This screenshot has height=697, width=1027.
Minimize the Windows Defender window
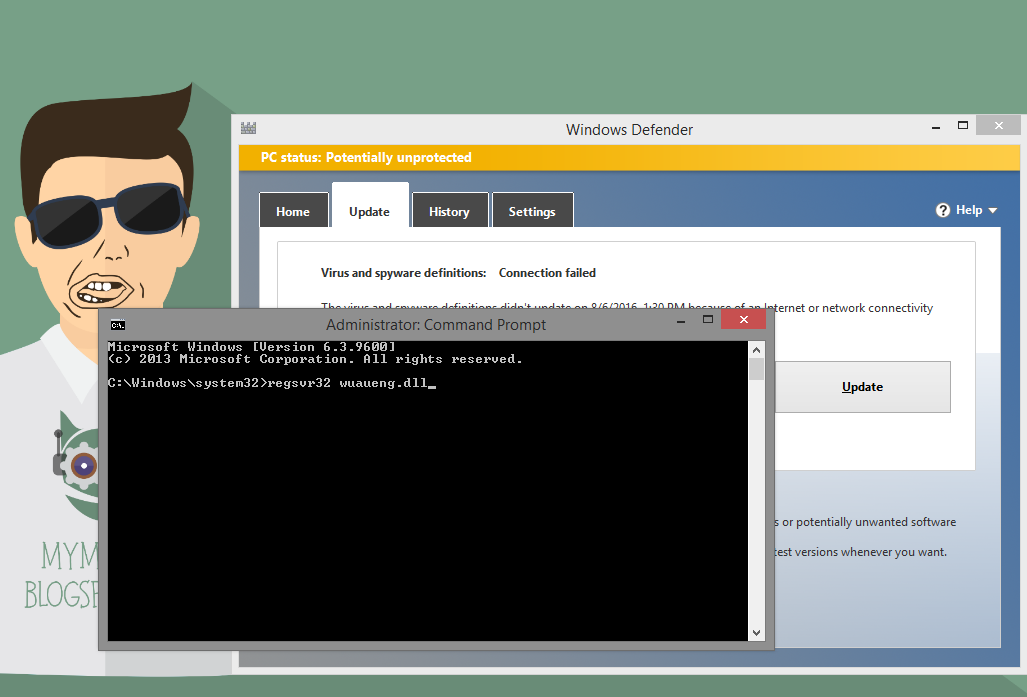pyautogui.click(x=936, y=126)
